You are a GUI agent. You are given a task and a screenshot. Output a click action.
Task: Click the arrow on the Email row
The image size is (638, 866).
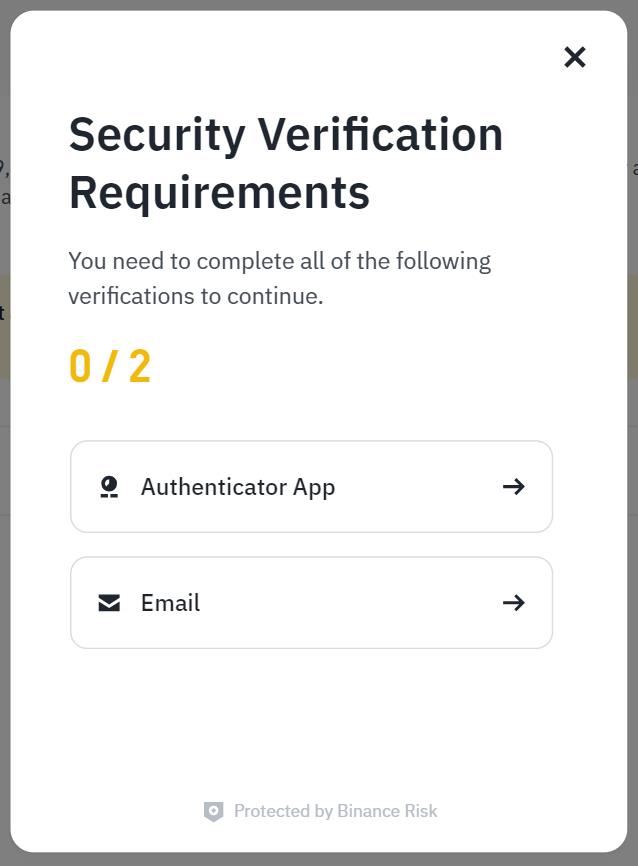[513, 603]
